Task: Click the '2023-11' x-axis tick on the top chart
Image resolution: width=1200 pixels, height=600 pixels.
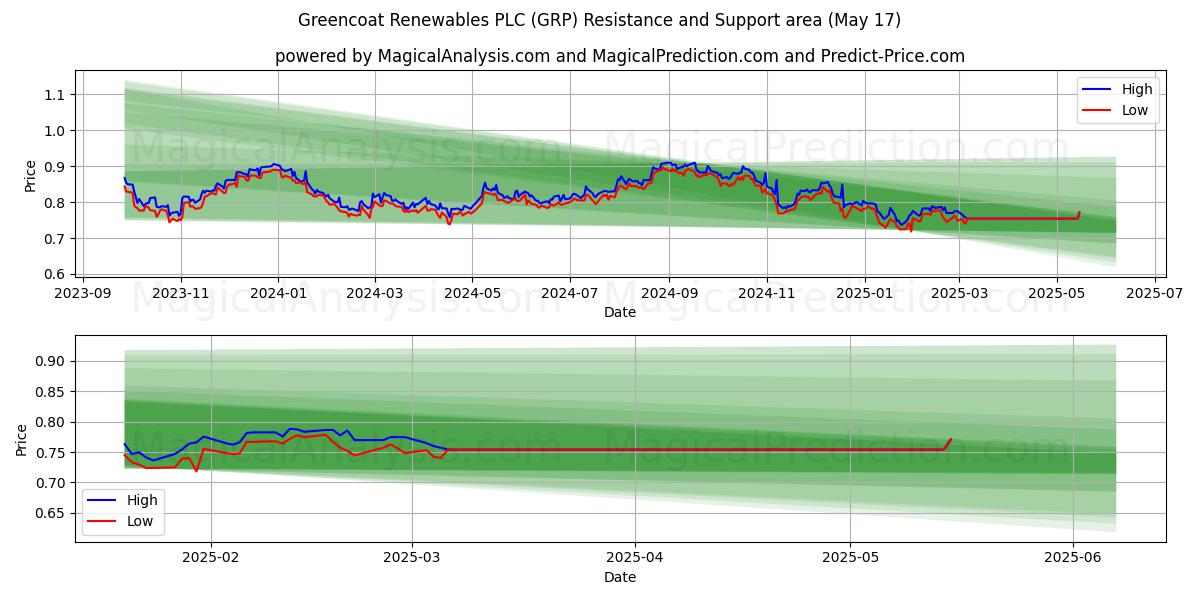Action: pyautogui.click(x=181, y=295)
